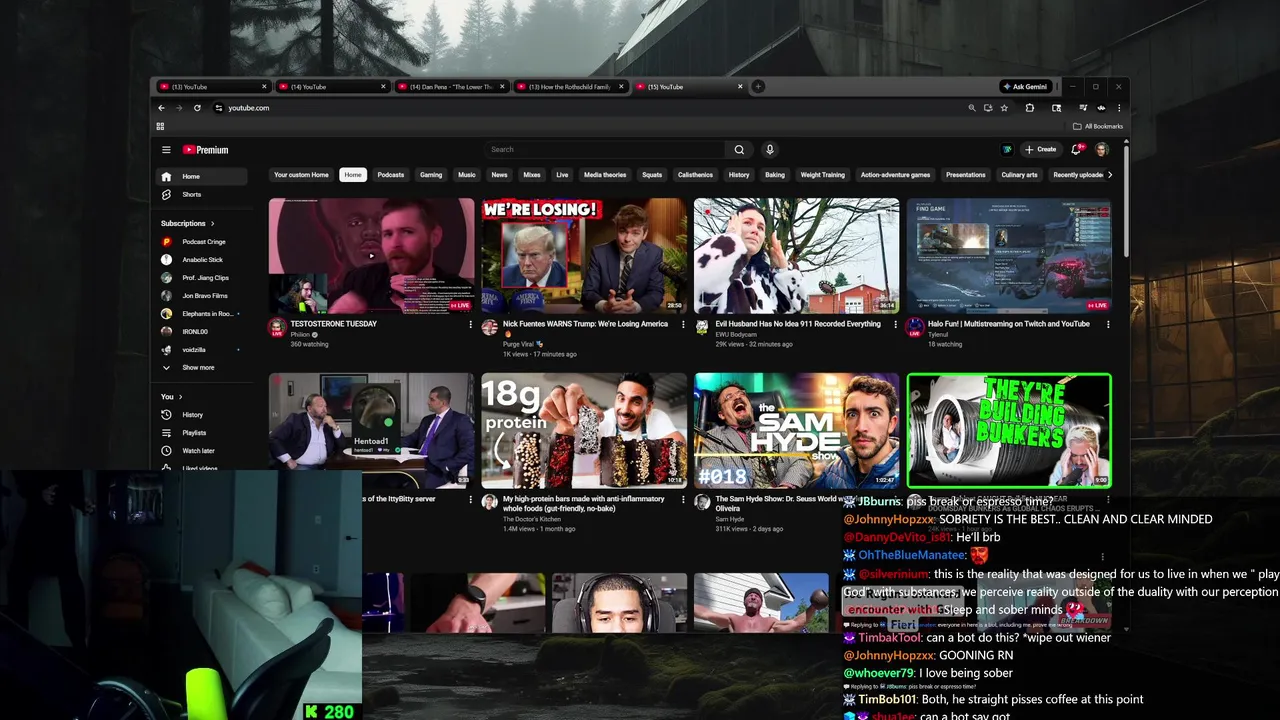Viewport: 1280px width, 720px height.
Task: Switch to the Dan Pena browser tab
Action: click(450, 87)
